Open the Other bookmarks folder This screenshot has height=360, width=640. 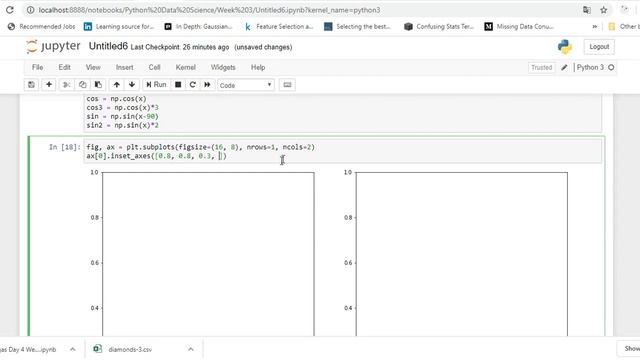pos(623,27)
